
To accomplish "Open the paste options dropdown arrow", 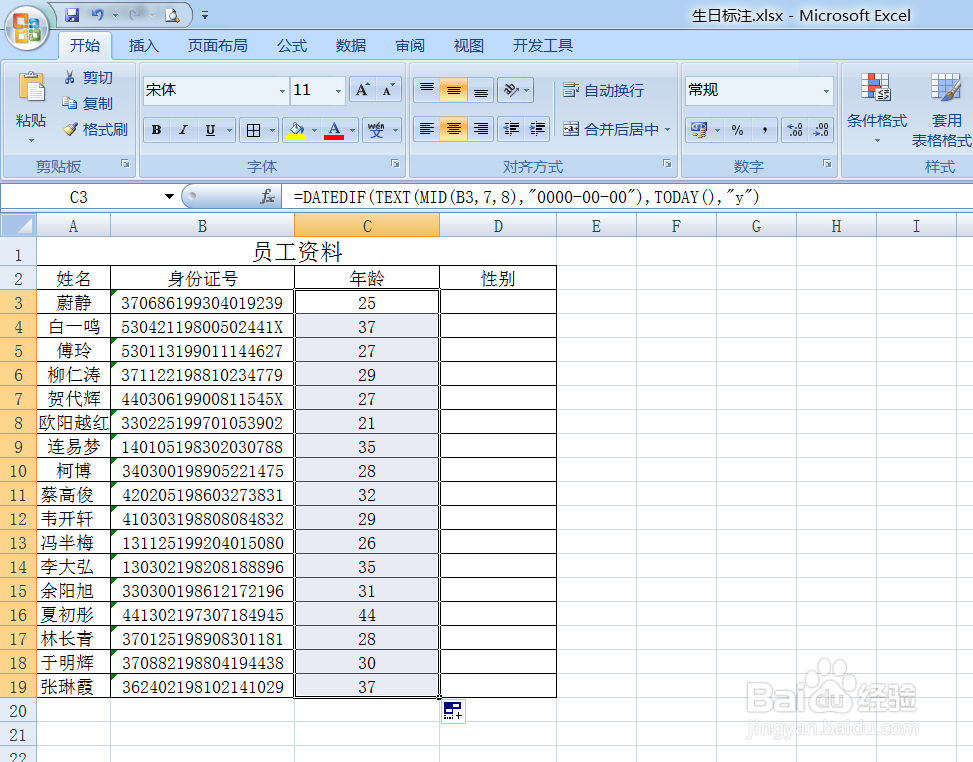I will tap(31, 140).
